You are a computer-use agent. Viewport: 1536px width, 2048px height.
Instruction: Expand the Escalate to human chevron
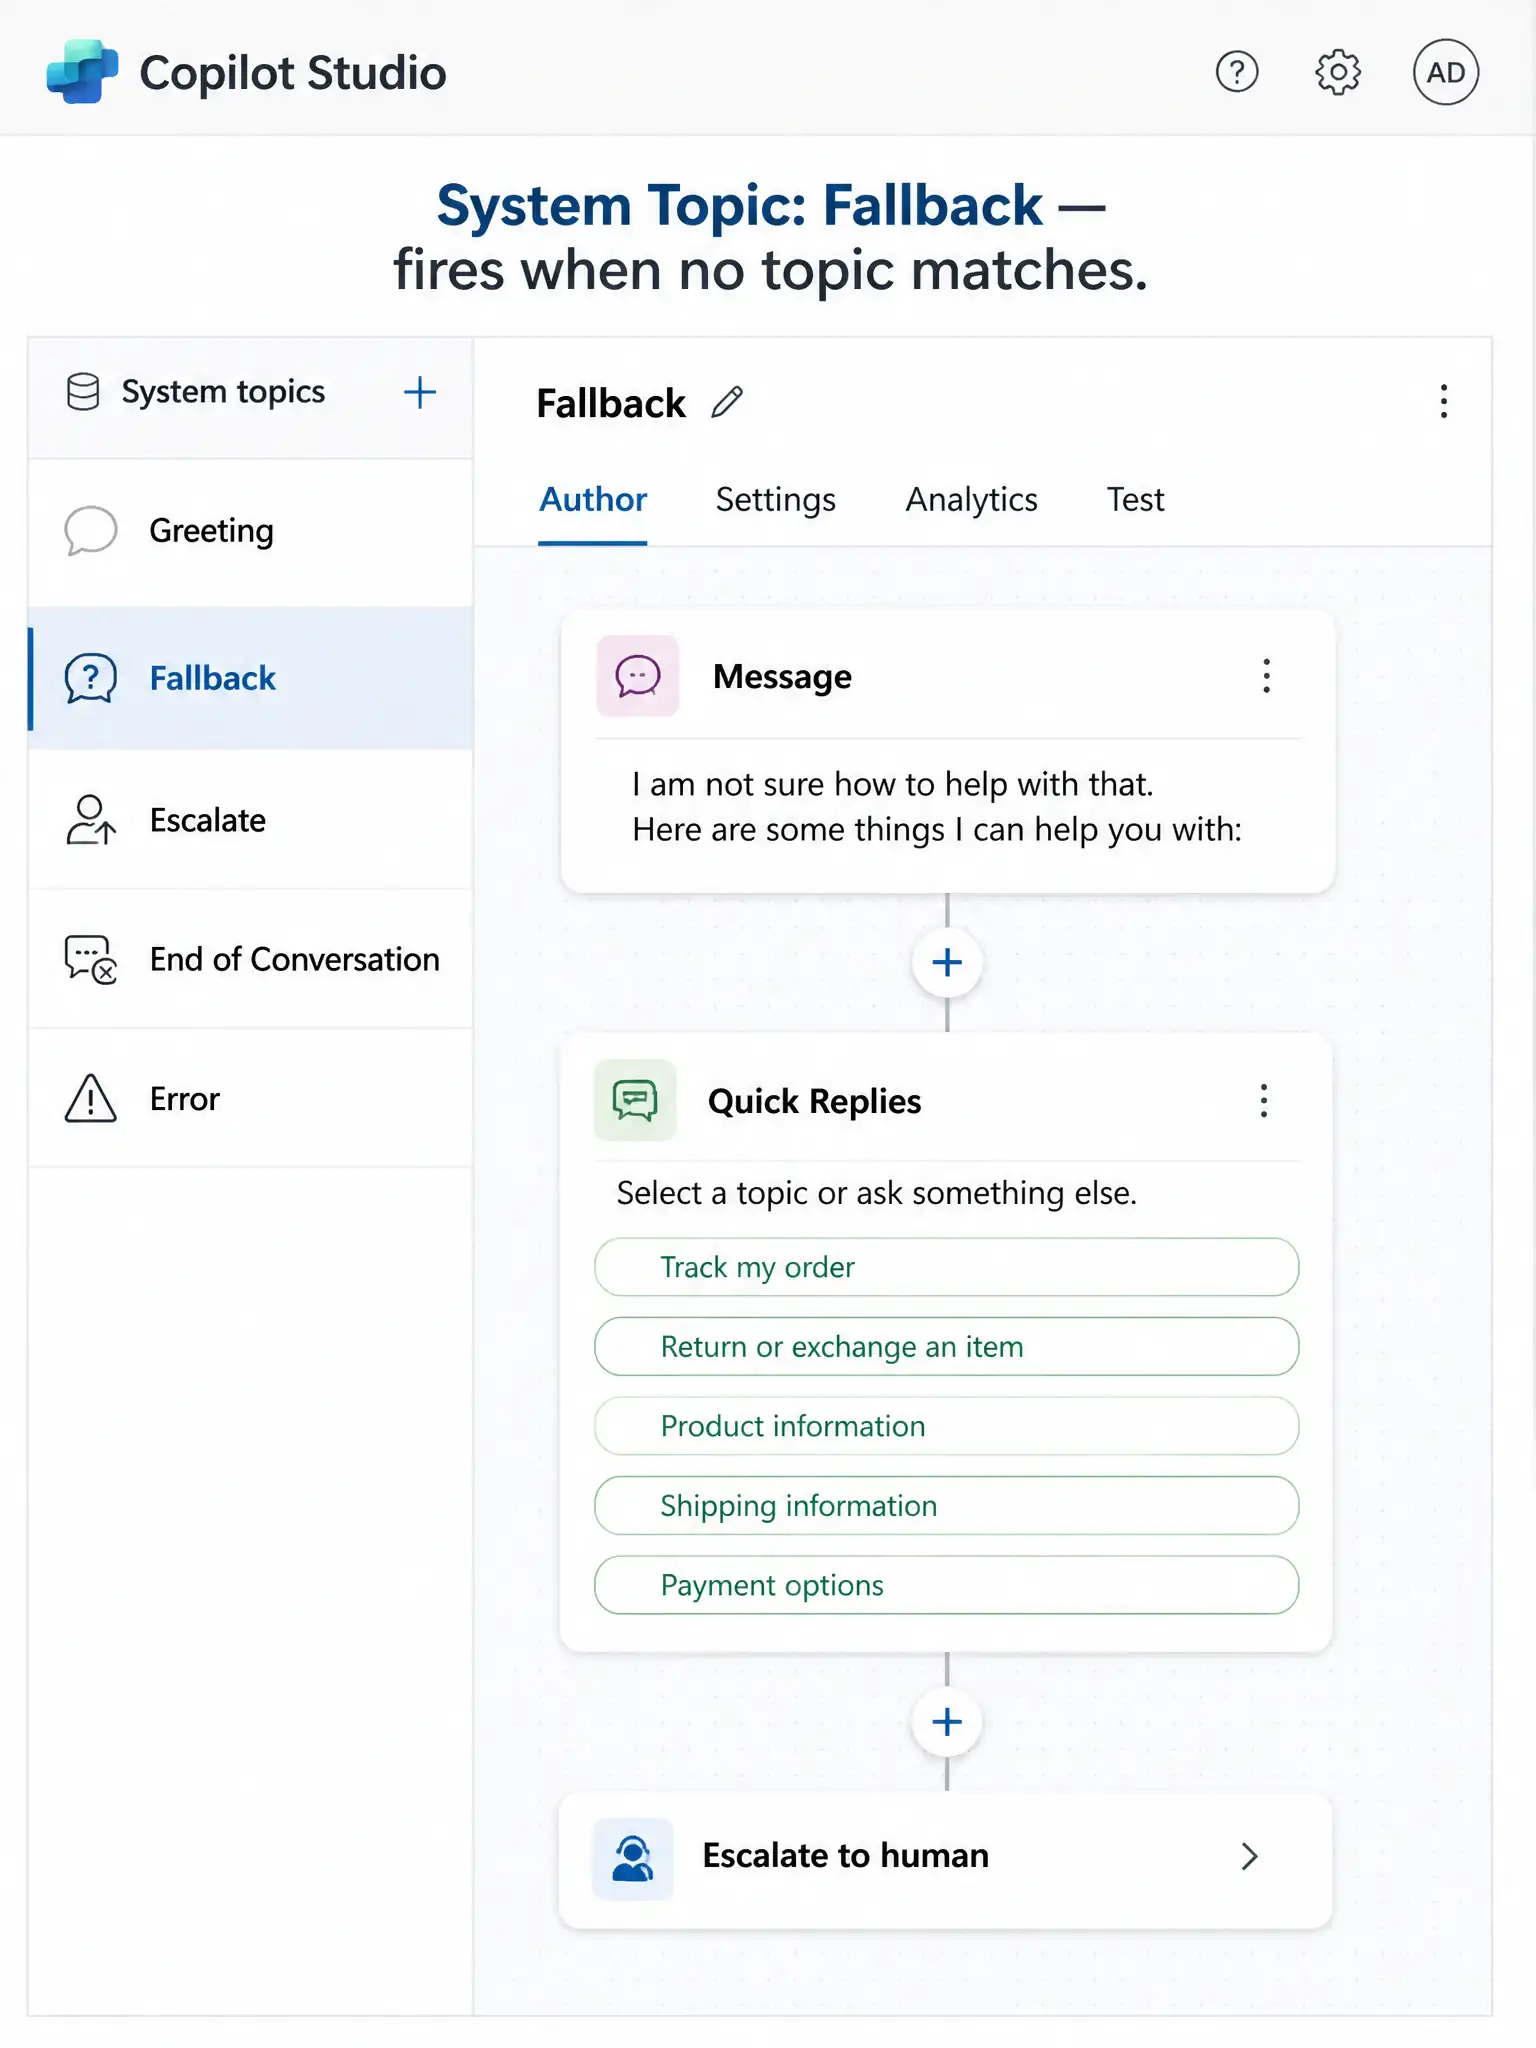(x=1249, y=1856)
